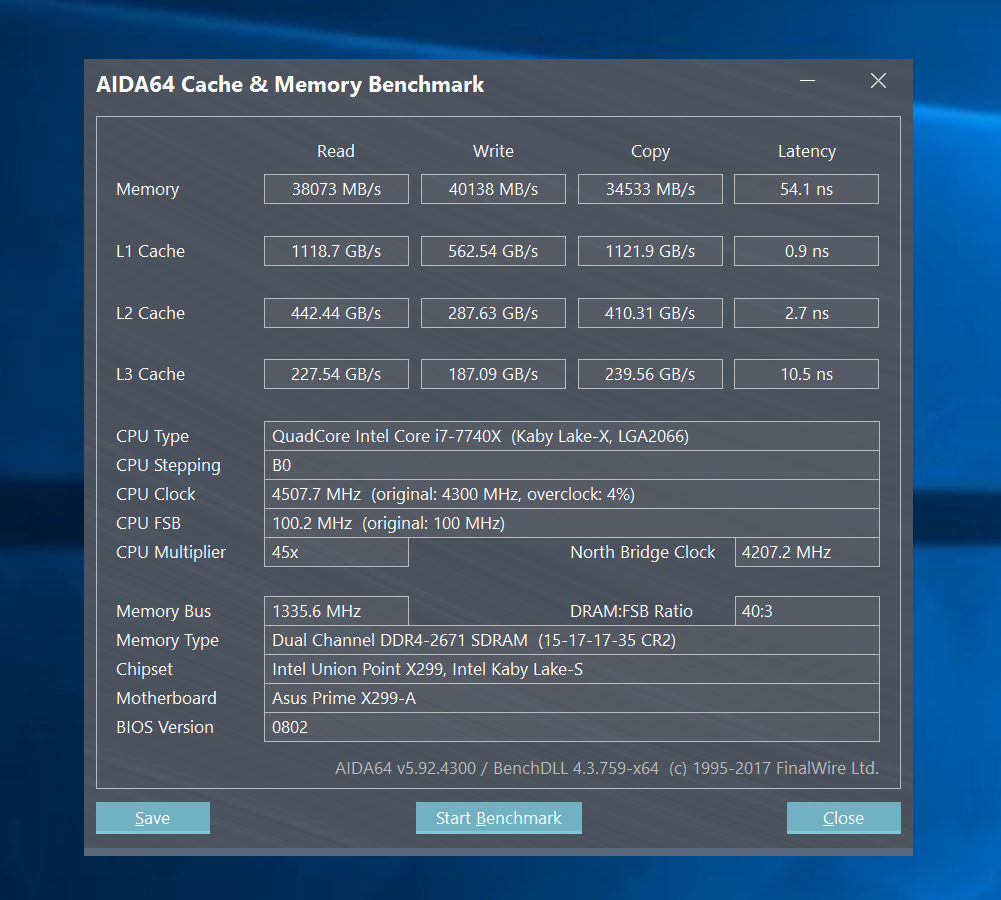The width and height of the screenshot is (1001, 900).
Task: Click L3 Cache Latency 10.5 ns
Action: (806, 374)
